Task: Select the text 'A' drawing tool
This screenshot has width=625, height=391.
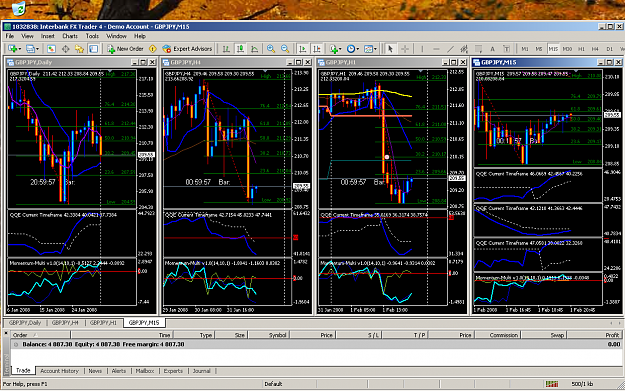Action: point(492,49)
